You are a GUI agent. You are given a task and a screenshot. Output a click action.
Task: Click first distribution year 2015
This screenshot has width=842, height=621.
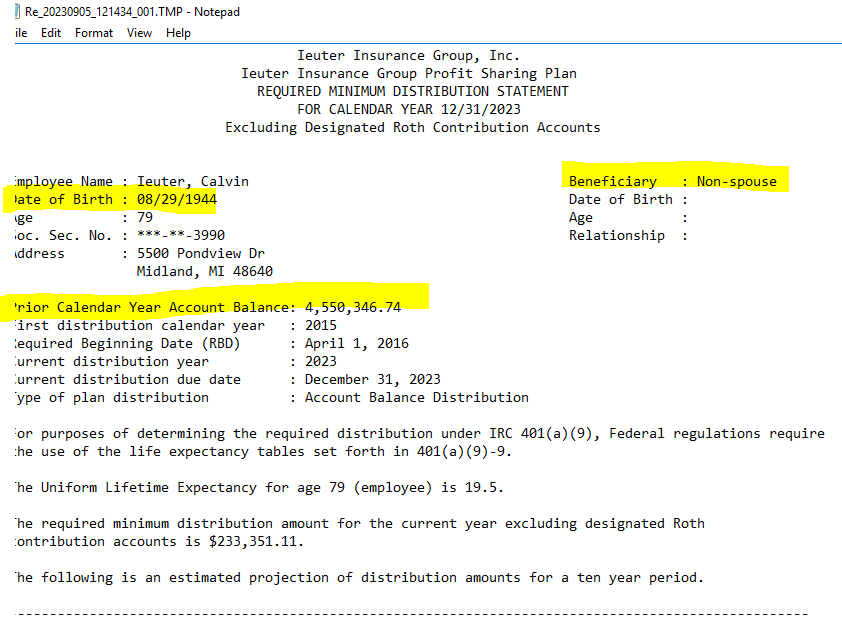coord(321,325)
